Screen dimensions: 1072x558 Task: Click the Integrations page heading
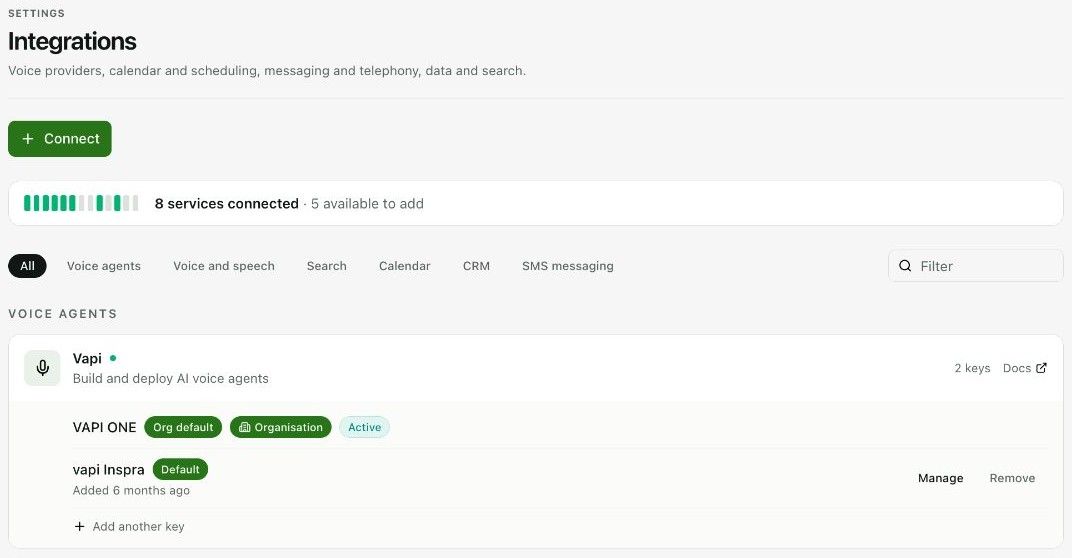pyautogui.click(x=72, y=42)
